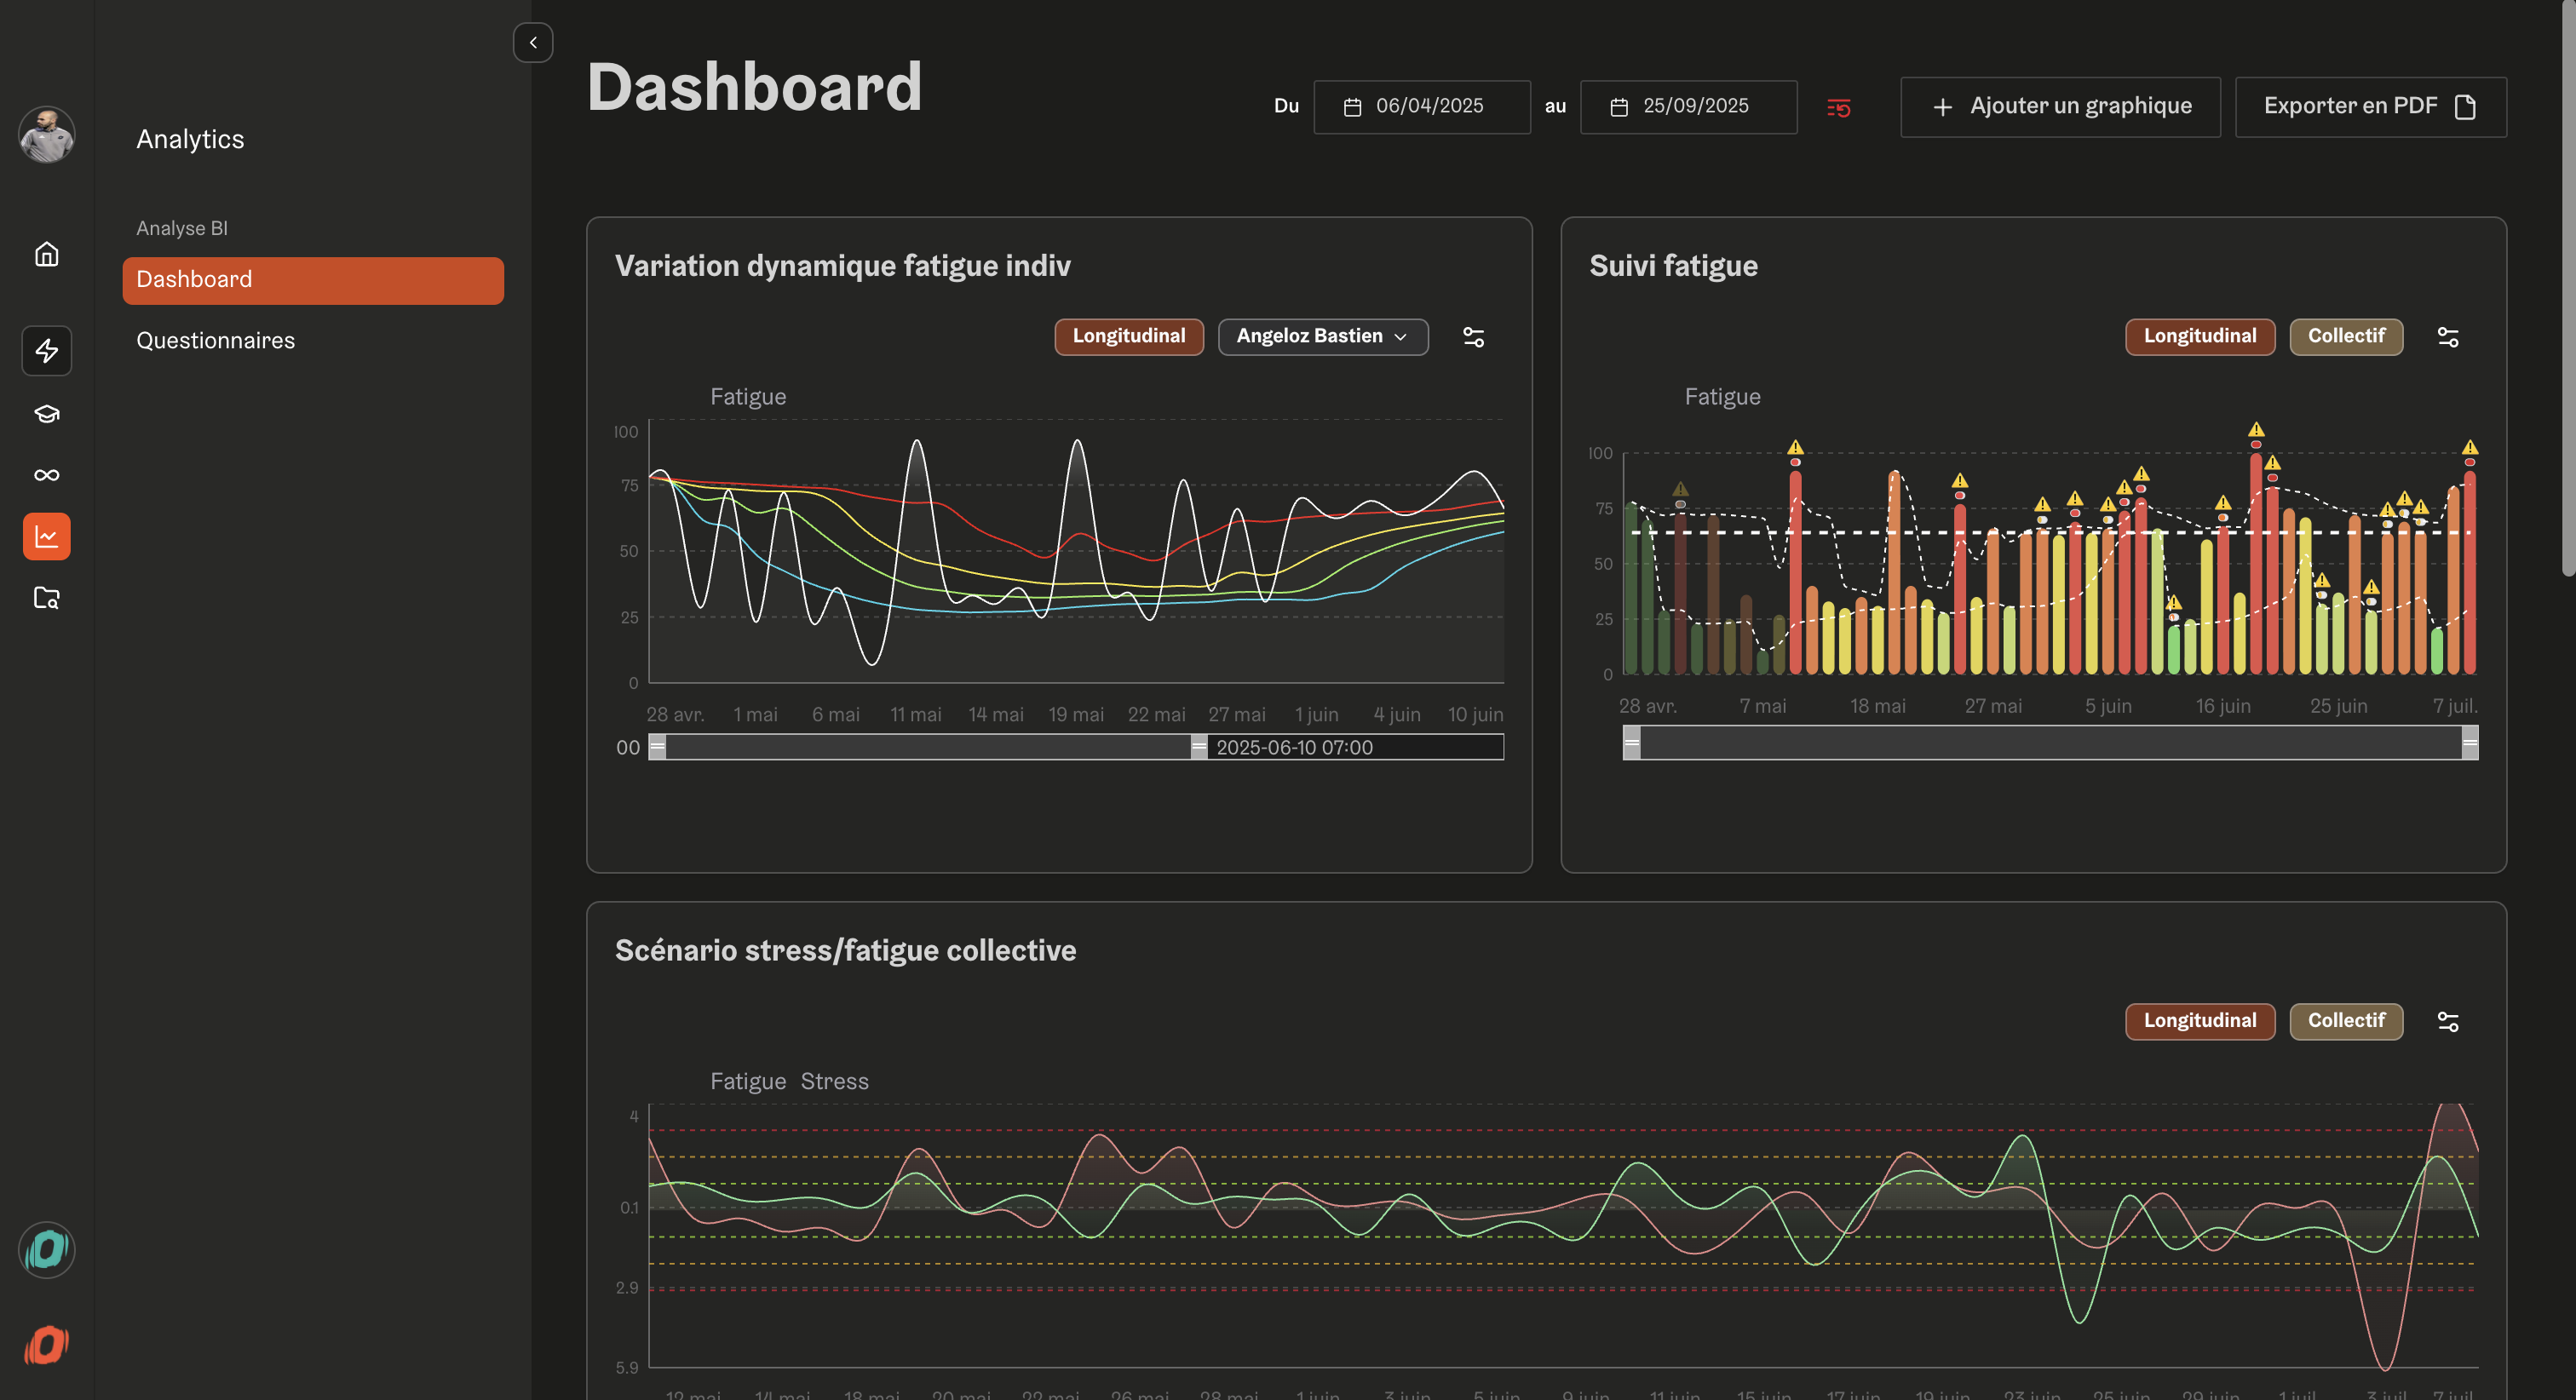Toggle Longitudinal on Variation dynamique chart
This screenshot has height=1400, width=2576.
(1128, 336)
